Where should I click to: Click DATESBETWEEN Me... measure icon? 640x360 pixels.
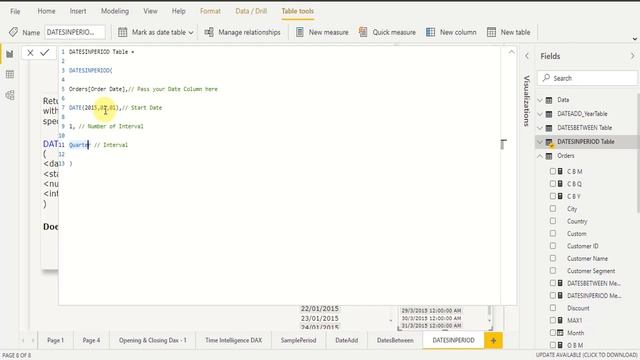[x=560, y=283]
